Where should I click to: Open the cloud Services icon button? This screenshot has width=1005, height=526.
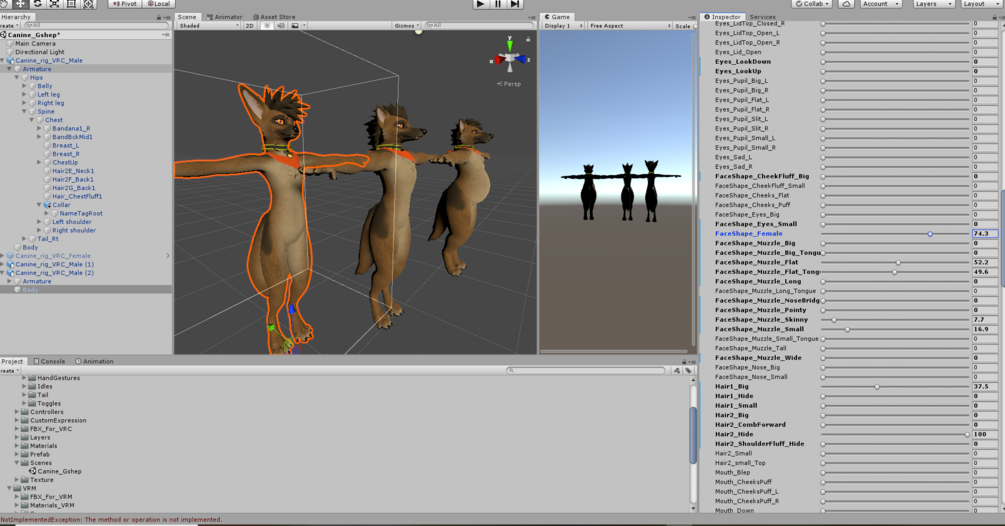pyautogui.click(x=846, y=3)
